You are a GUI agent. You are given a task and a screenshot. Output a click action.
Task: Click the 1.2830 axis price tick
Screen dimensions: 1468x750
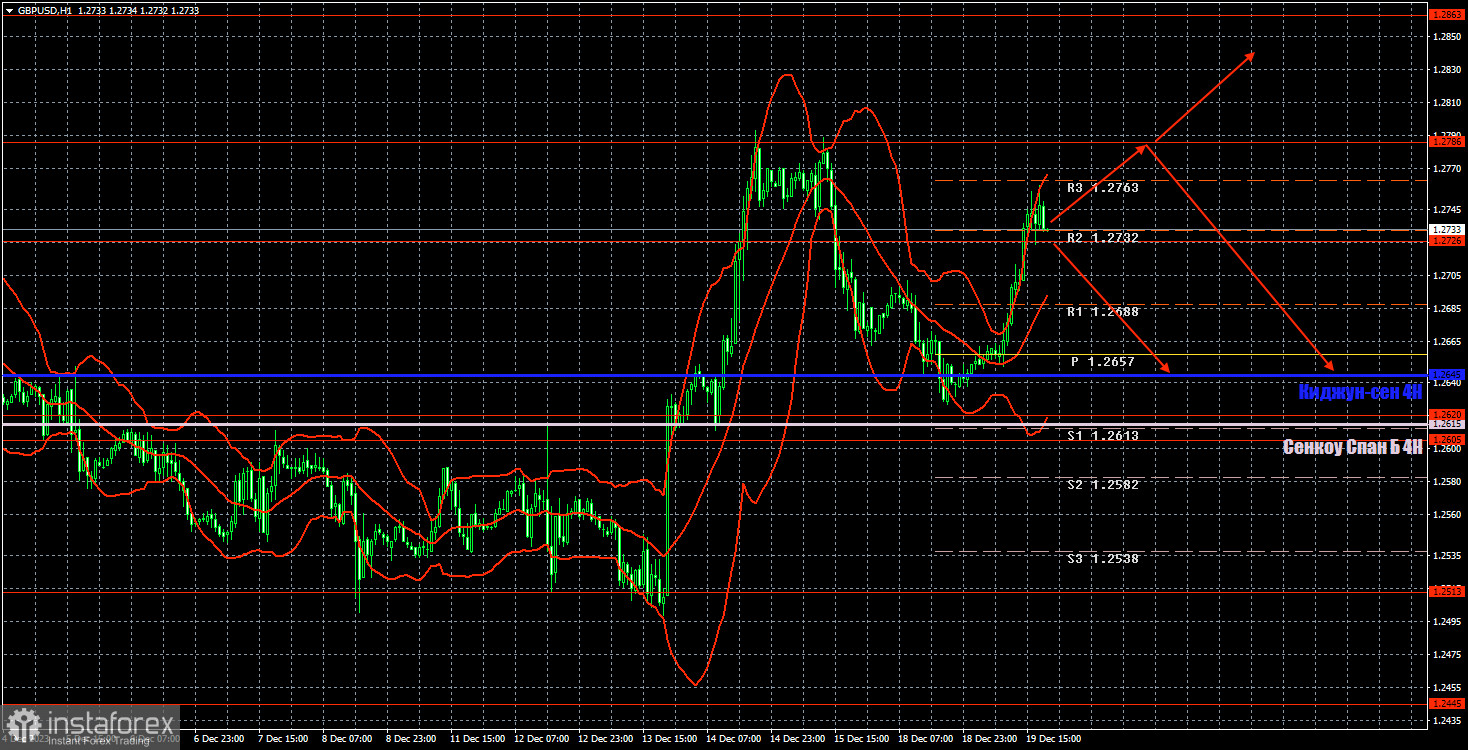[x=1447, y=69]
